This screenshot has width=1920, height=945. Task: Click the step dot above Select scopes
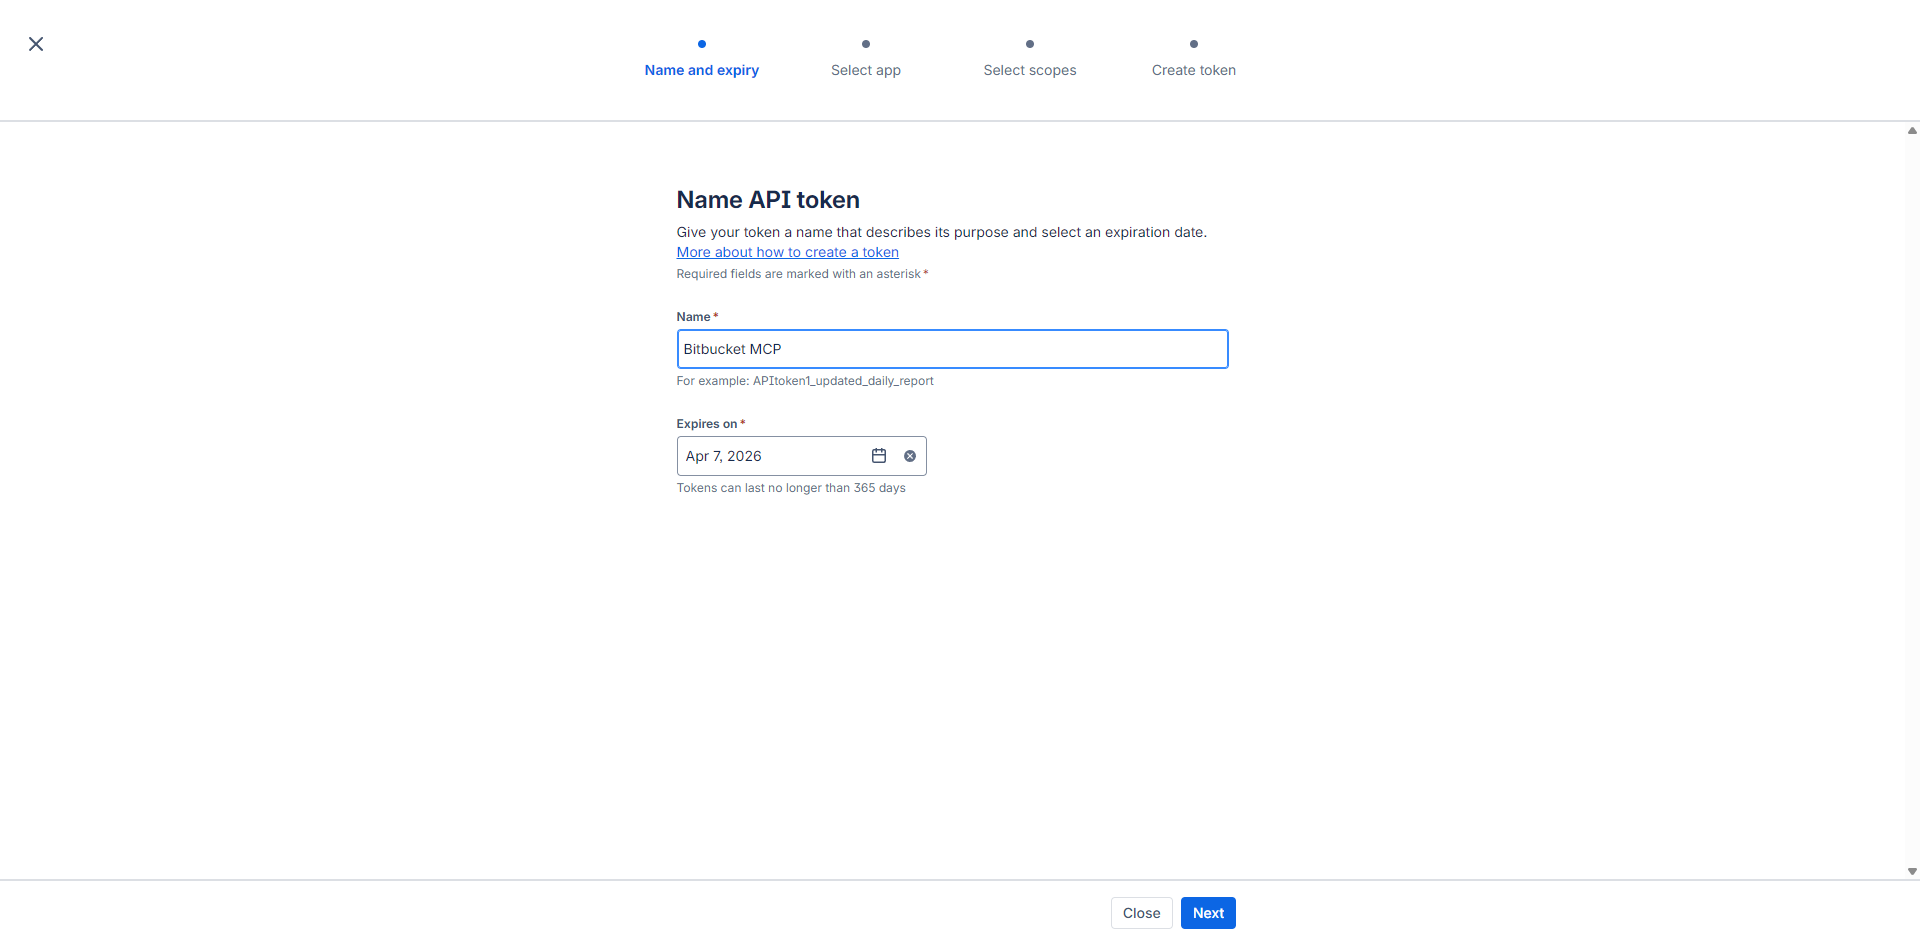(1030, 44)
